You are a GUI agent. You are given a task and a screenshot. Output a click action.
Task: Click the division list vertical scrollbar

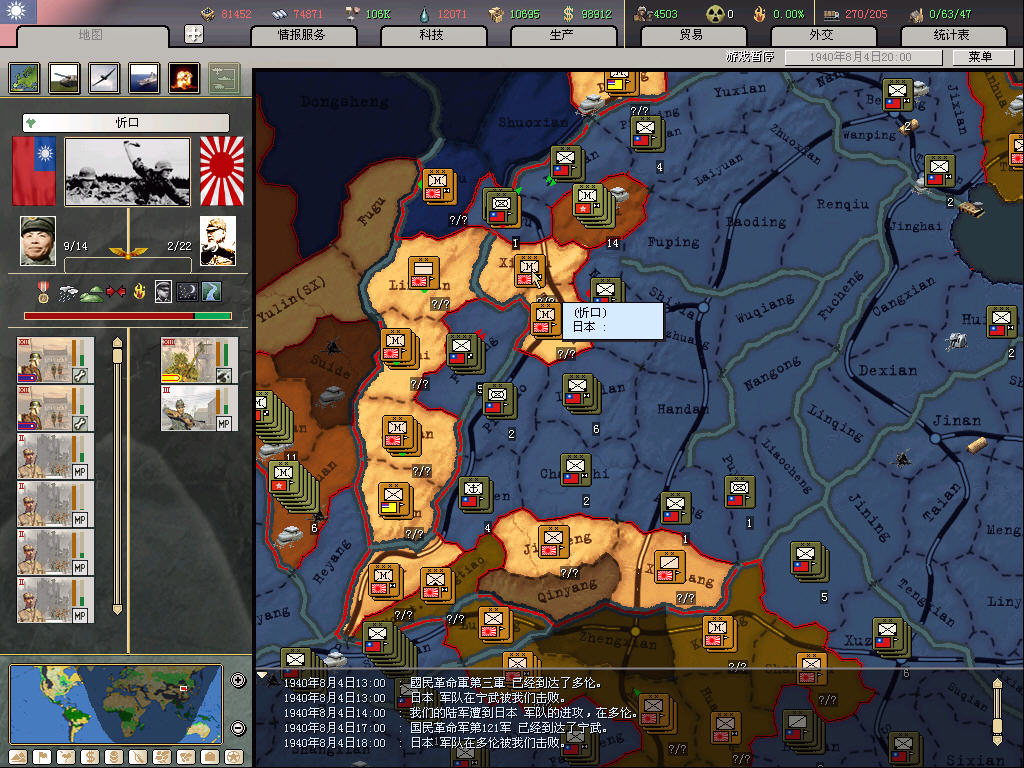pyautogui.click(x=117, y=475)
